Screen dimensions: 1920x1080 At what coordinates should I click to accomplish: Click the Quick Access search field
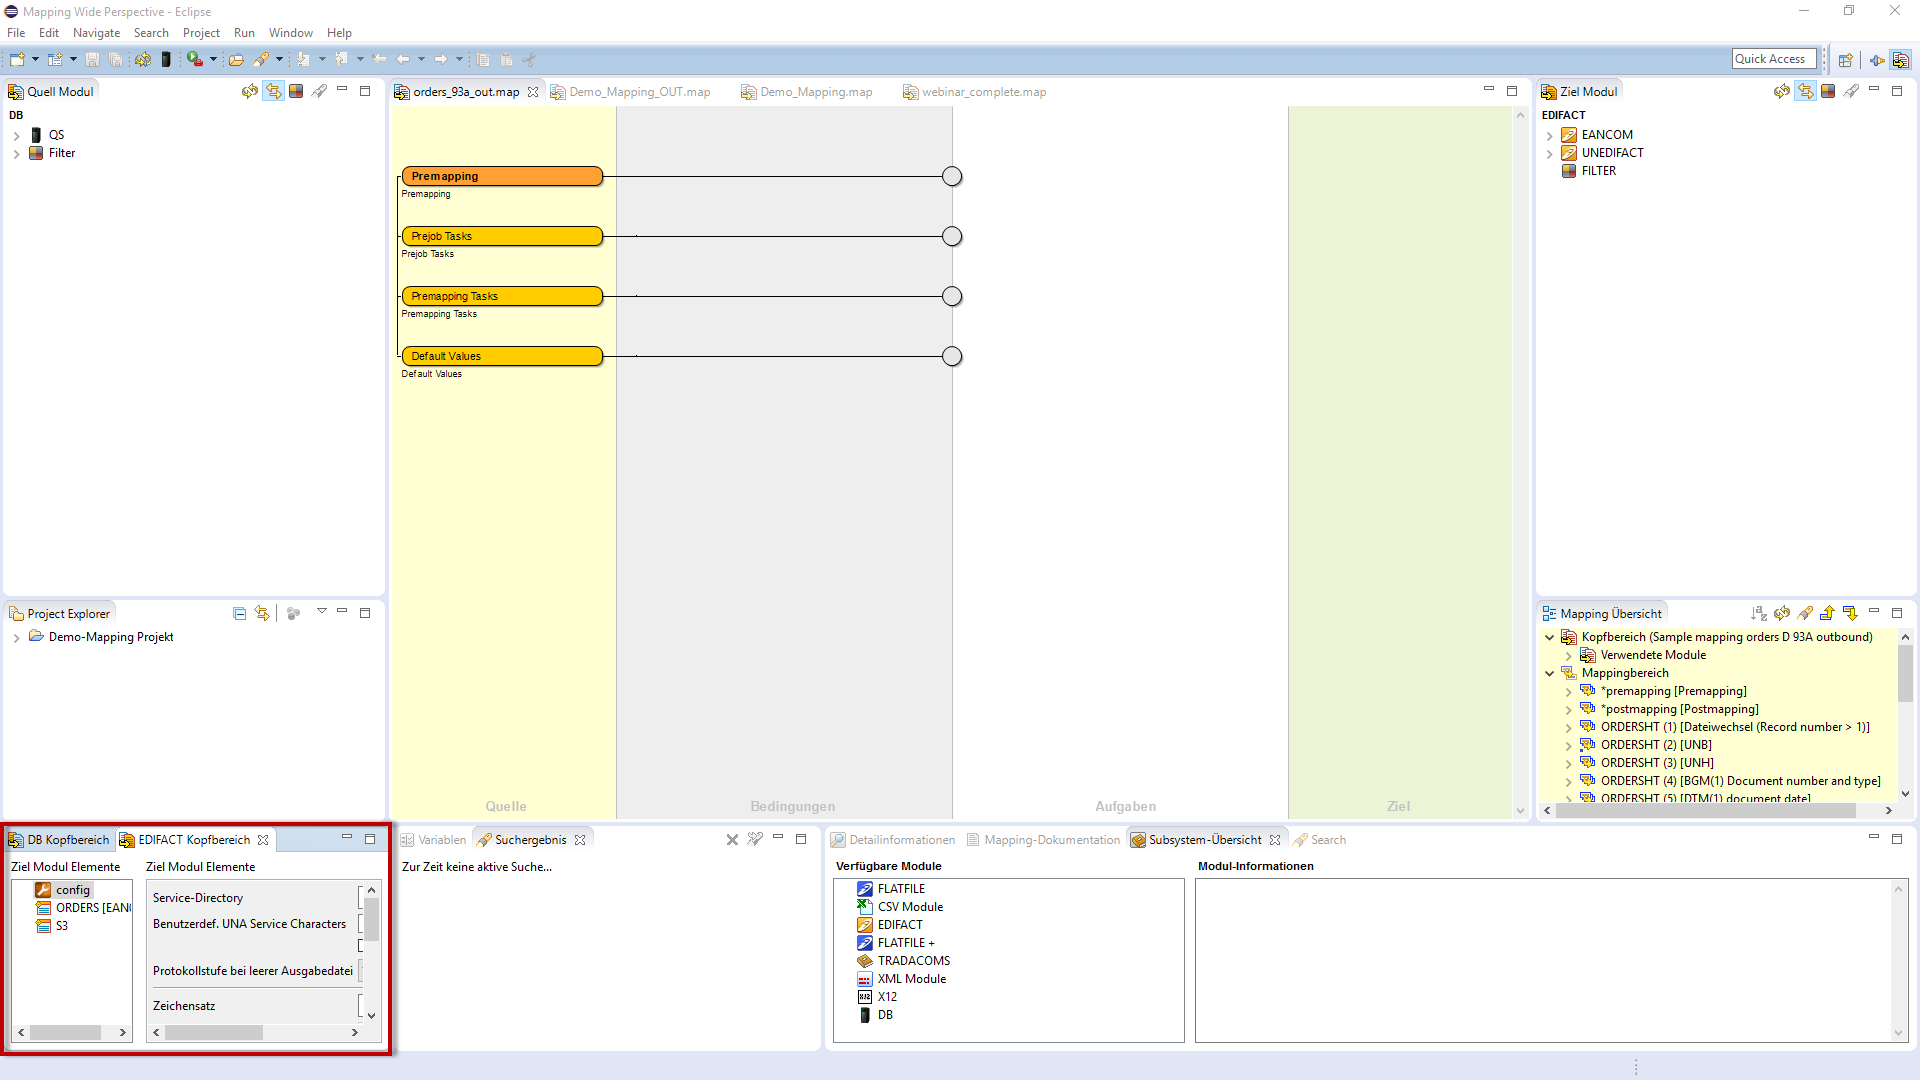click(1773, 59)
